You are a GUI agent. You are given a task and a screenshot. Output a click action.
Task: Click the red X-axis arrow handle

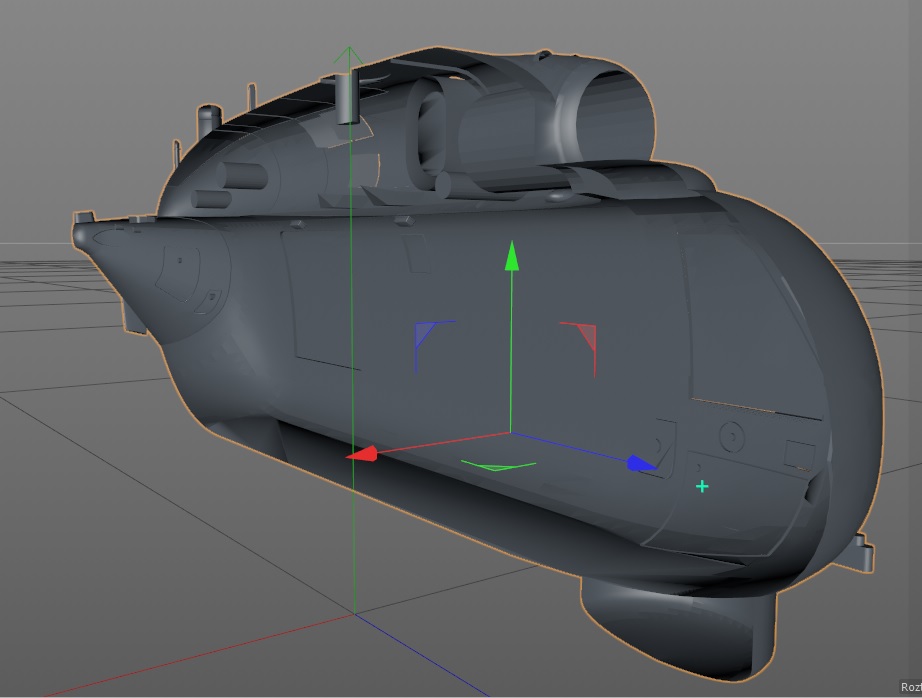click(x=362, y=454)
